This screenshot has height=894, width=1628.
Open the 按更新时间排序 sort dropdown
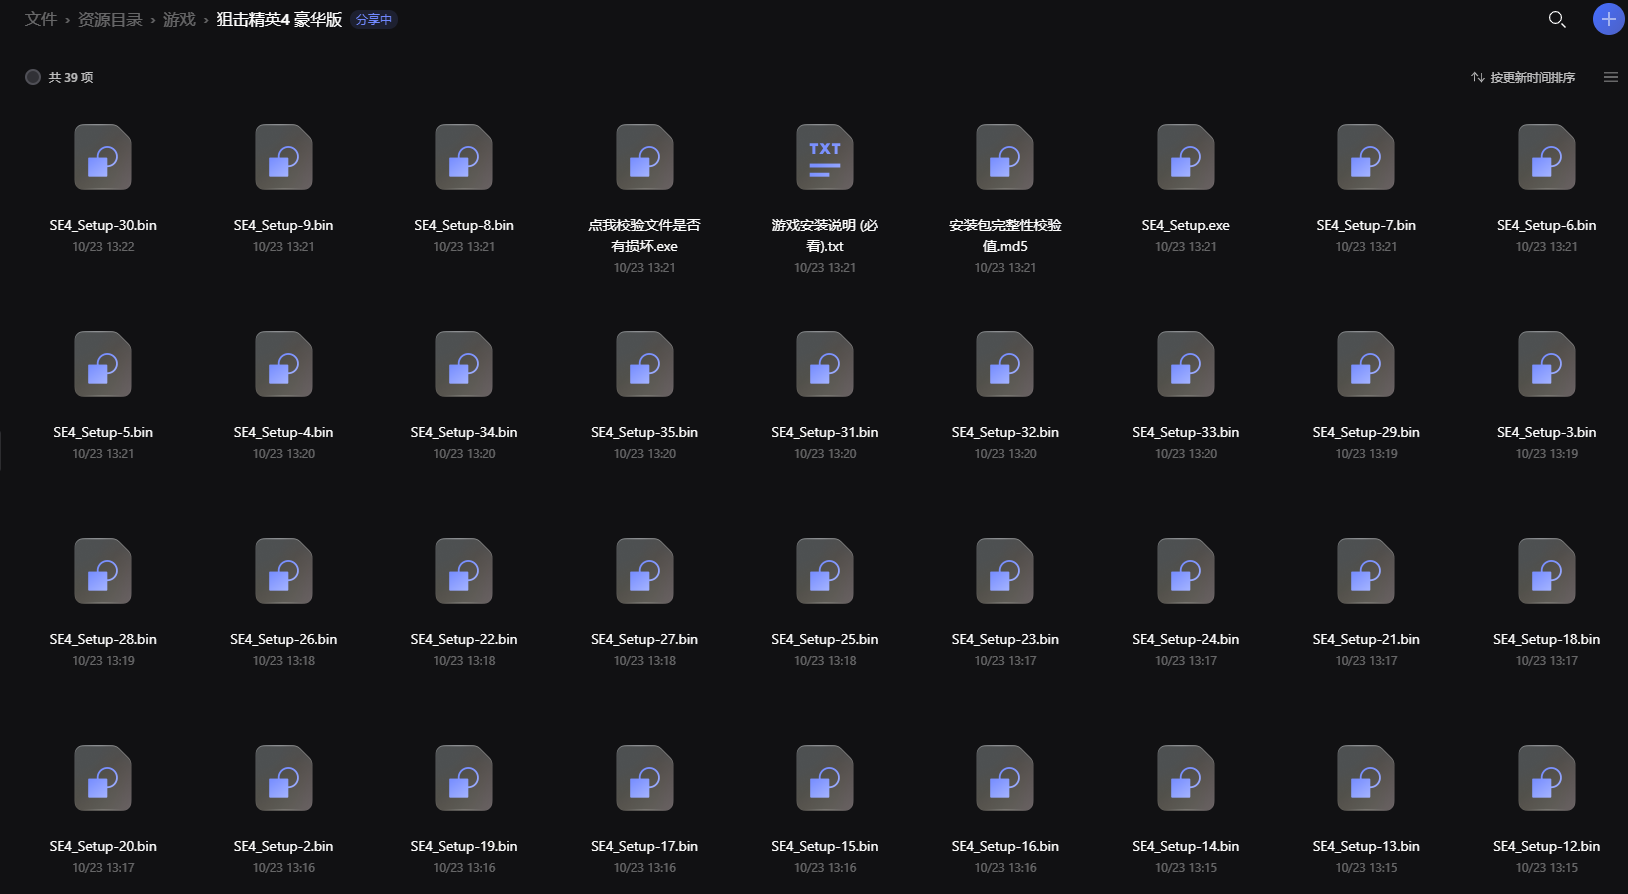1523,77
